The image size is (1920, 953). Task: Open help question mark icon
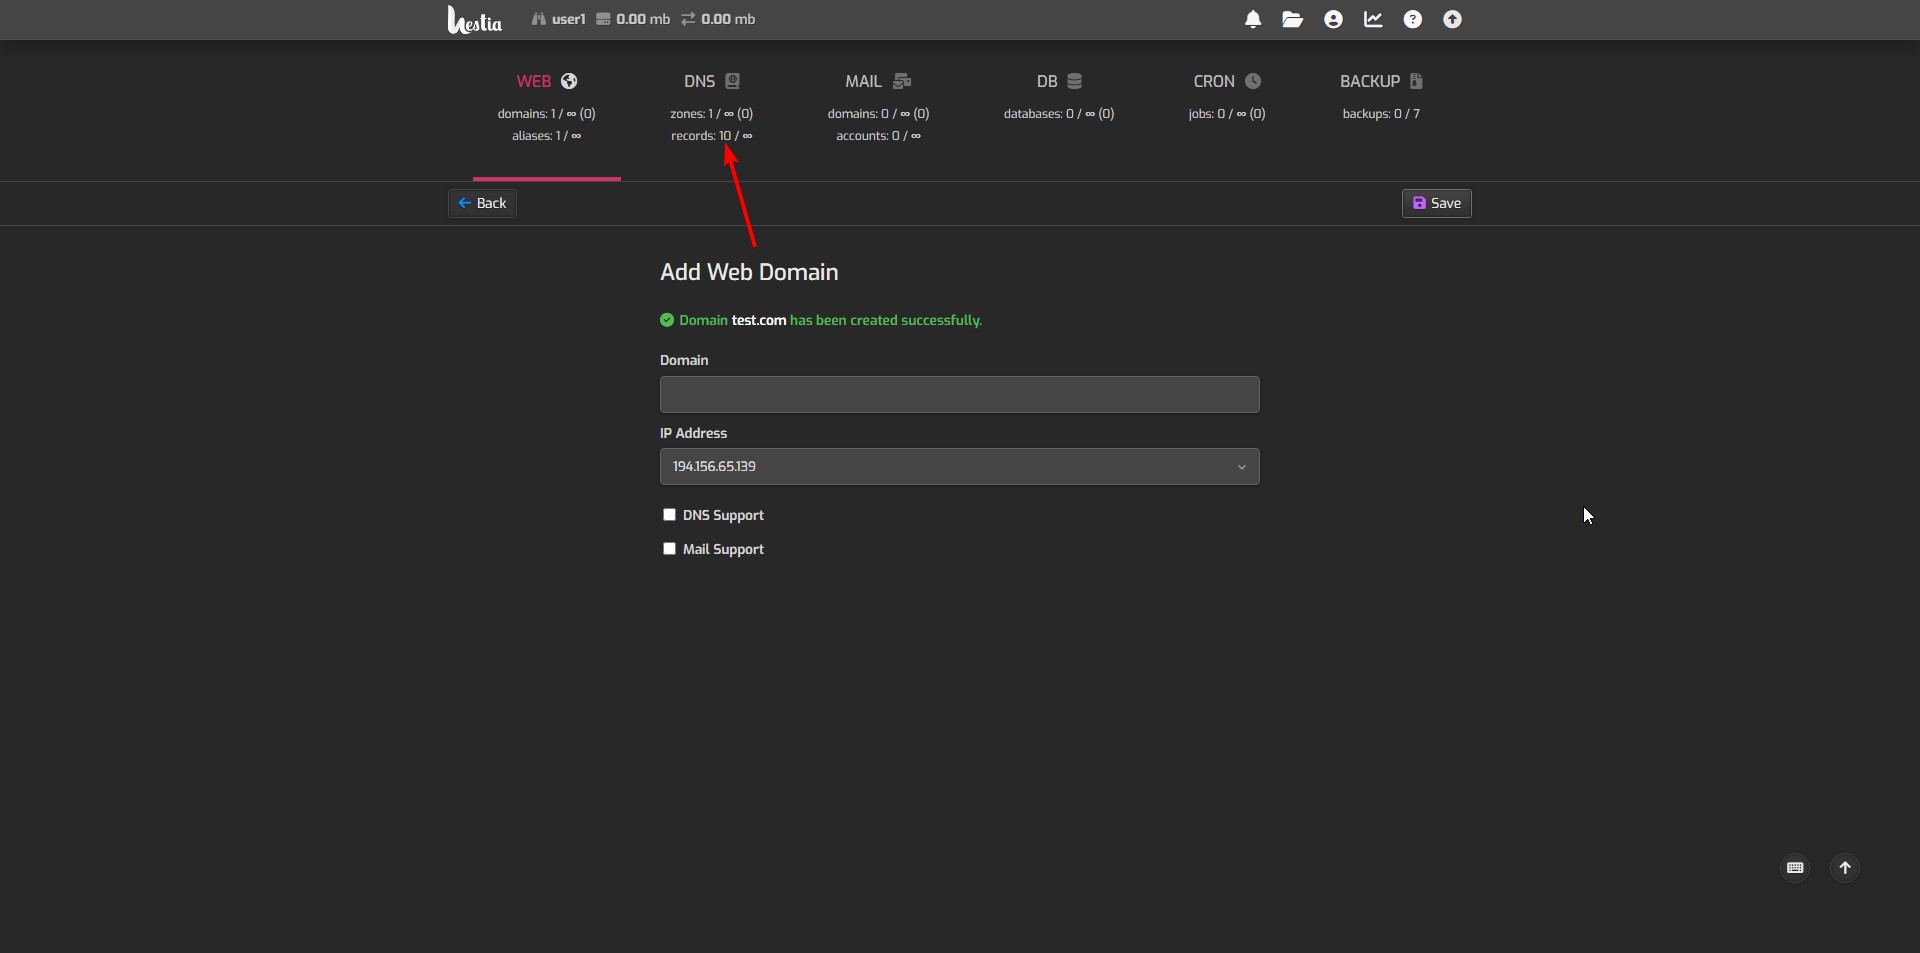1412,20
